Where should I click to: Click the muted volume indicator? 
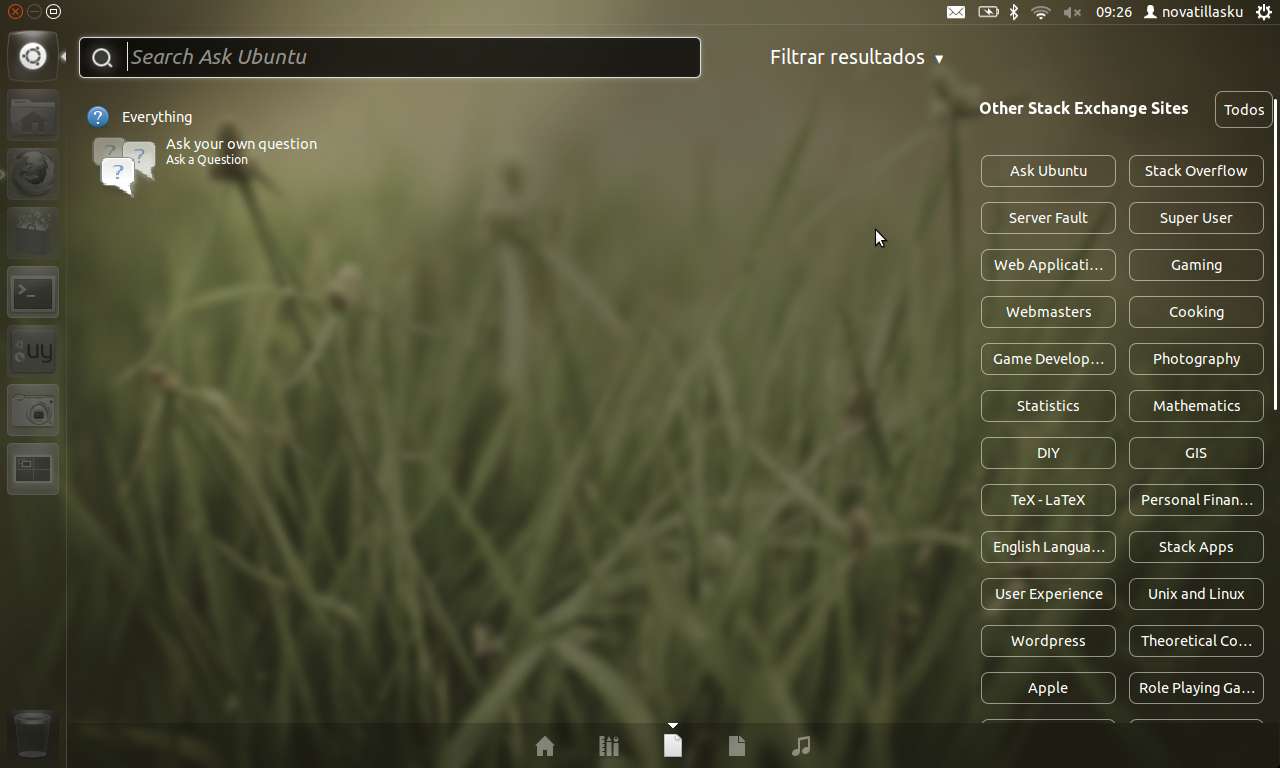coord(1073,12)
